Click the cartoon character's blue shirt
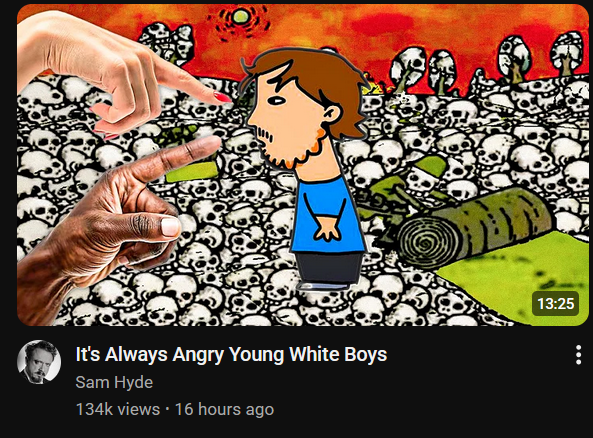The image size is (593, 438). coord(328,216)
